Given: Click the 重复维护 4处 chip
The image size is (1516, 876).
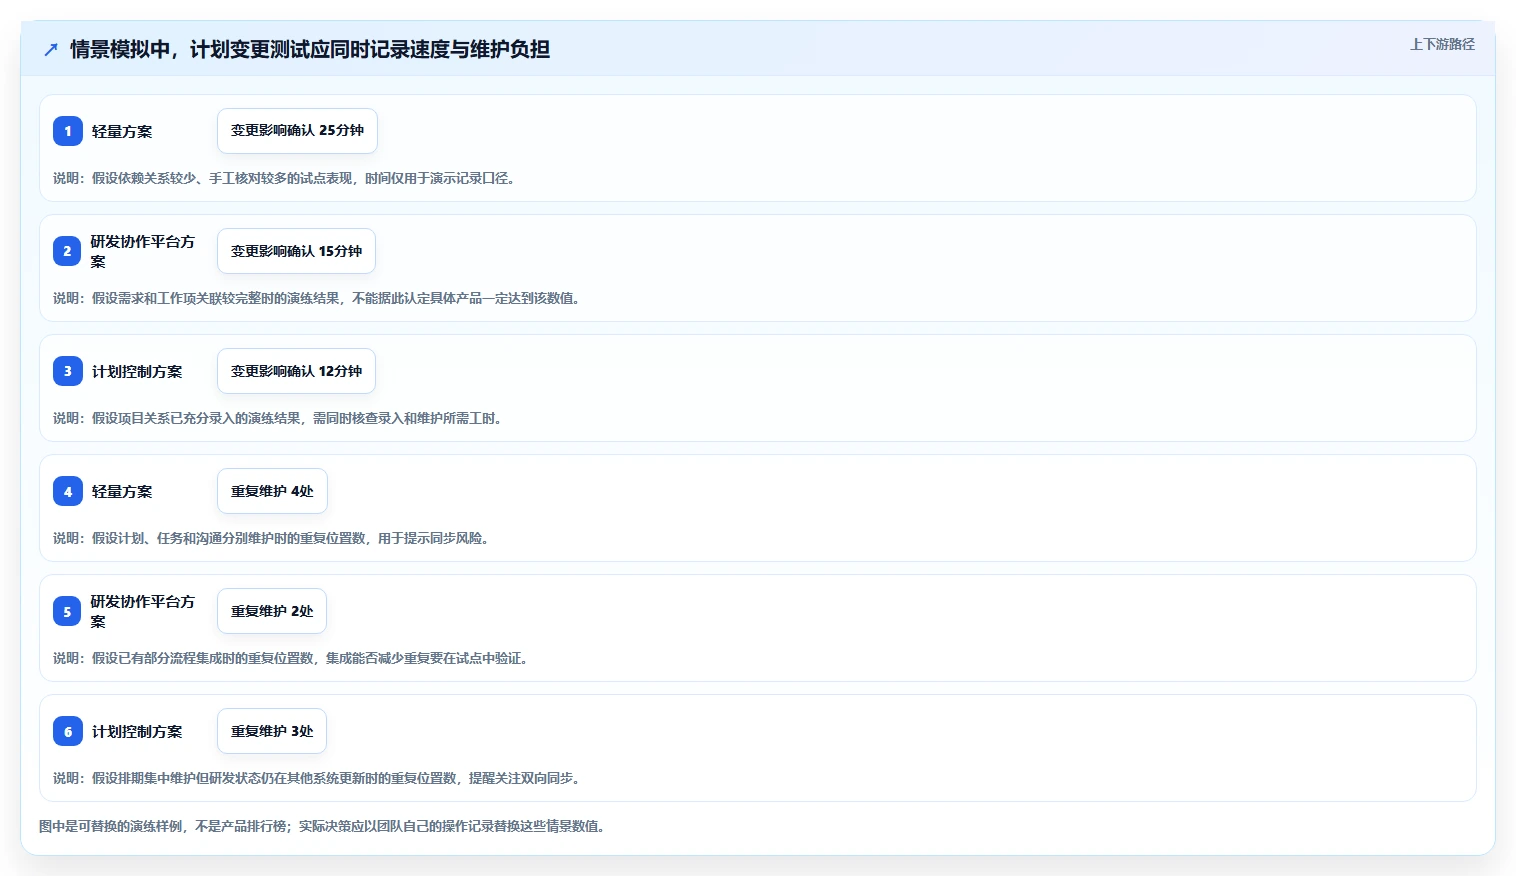Looking at the screenshot, I should click(272, 491).
